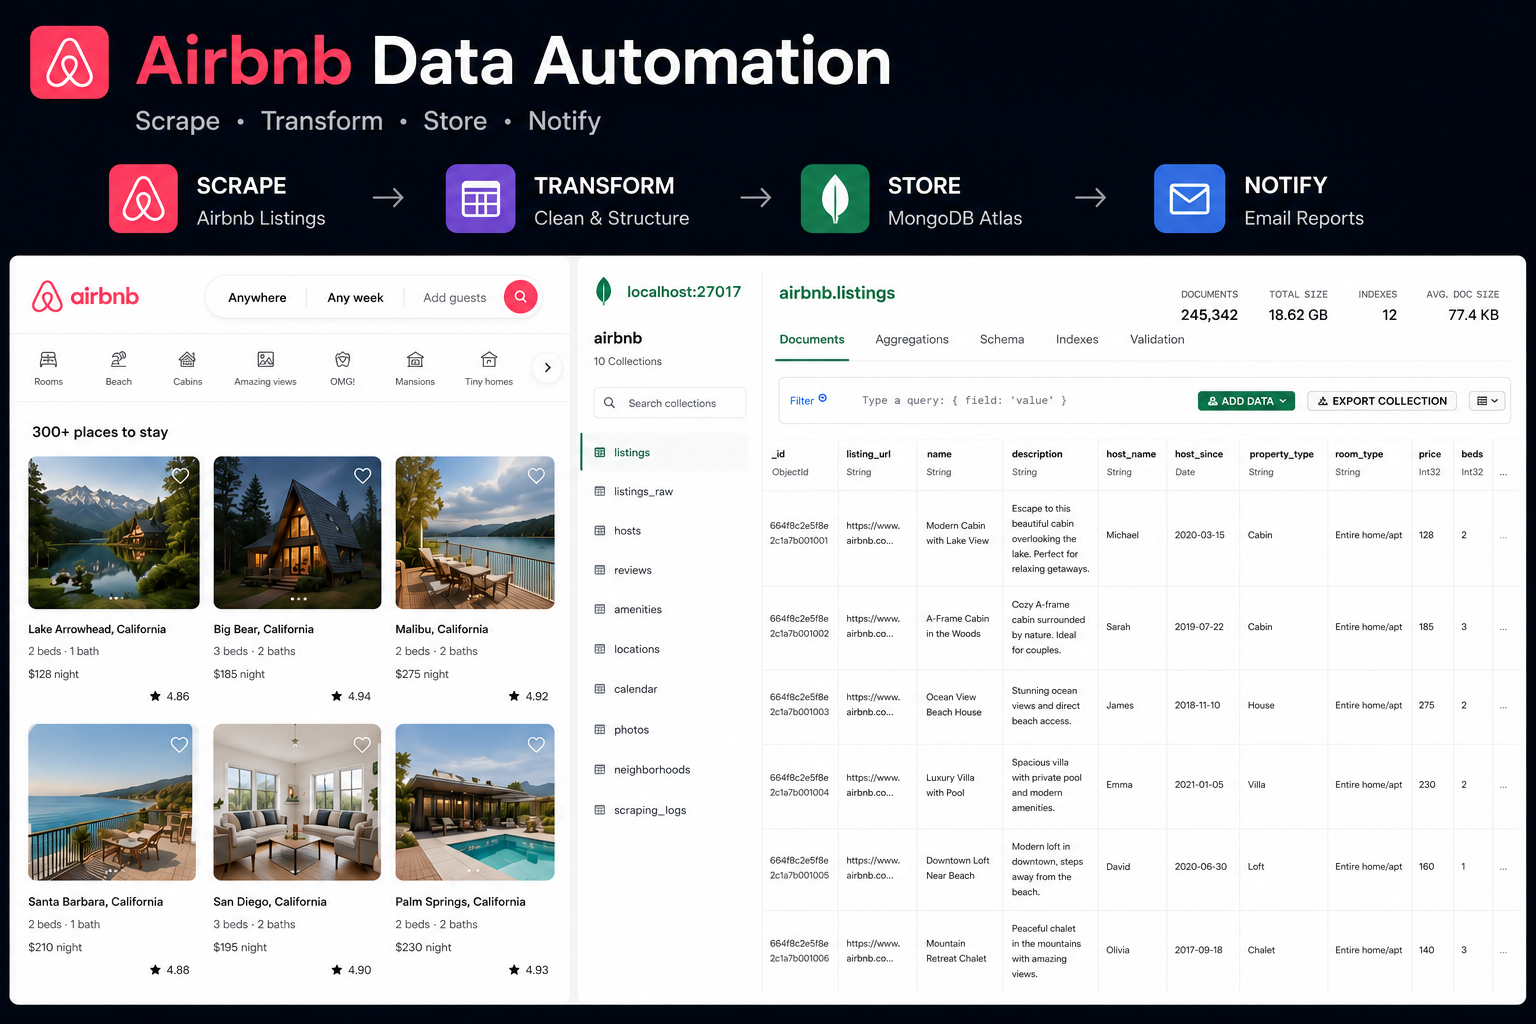1536x1024 pixels.
Task: Click the 2019-07-22 host_since cell
Action: coord(1199,627)
